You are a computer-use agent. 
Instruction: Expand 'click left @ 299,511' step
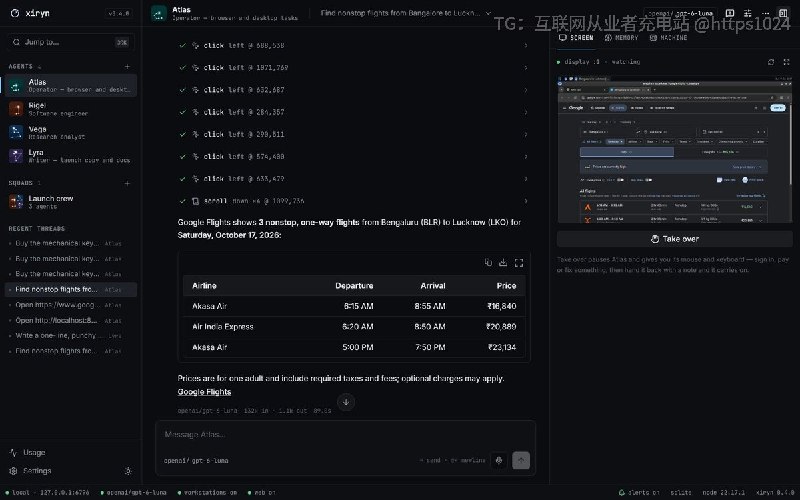353,134
